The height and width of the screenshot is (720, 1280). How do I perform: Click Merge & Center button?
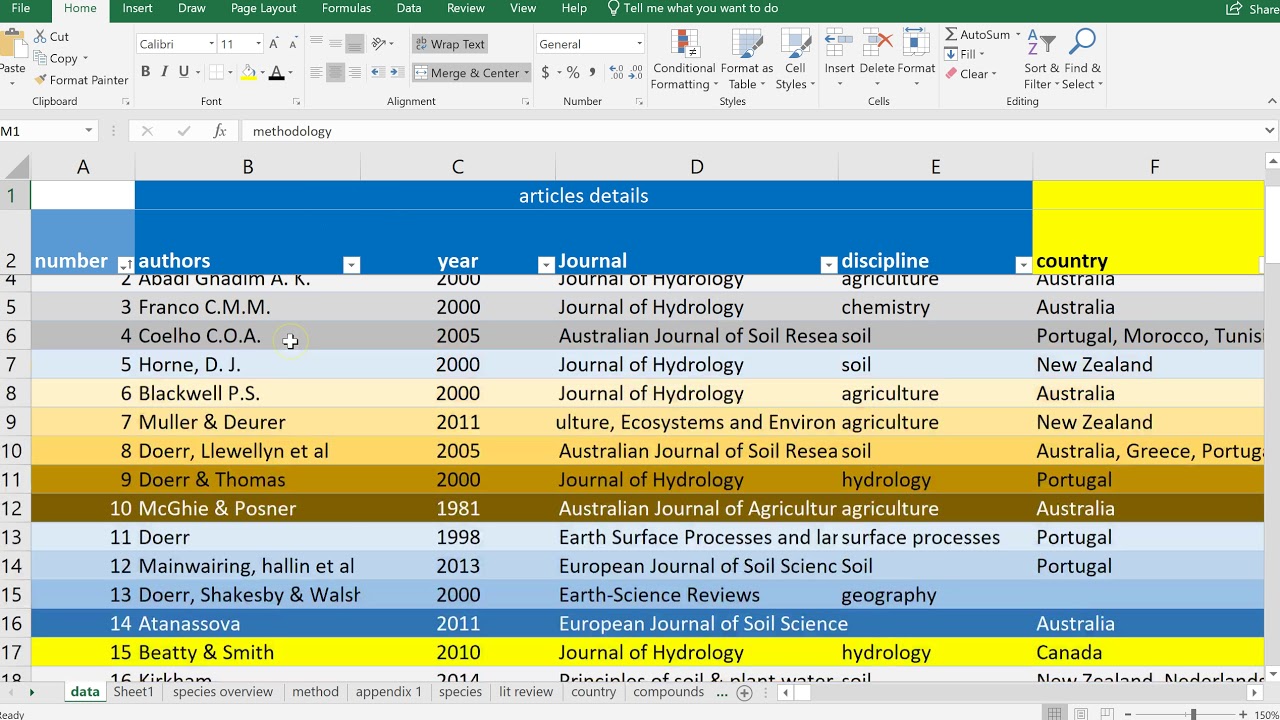[466, 73]
